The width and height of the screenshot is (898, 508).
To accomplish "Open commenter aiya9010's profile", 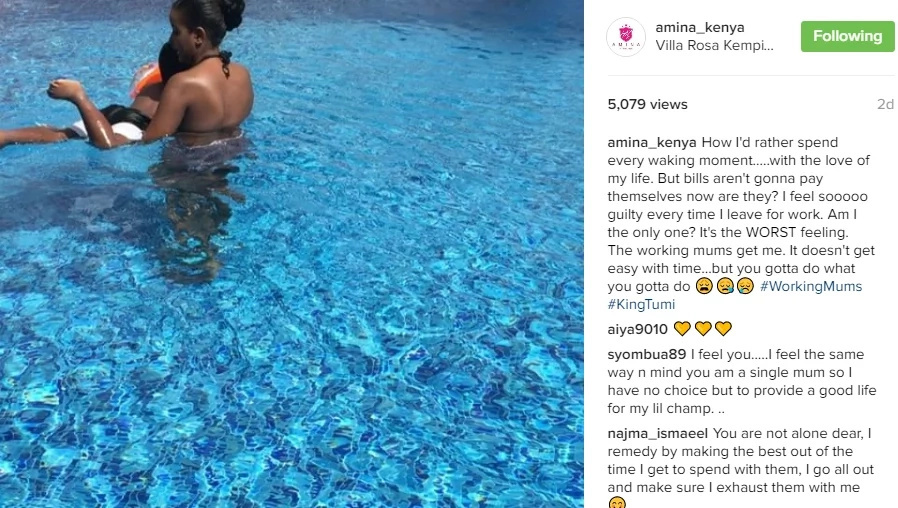I will [637, 329].
